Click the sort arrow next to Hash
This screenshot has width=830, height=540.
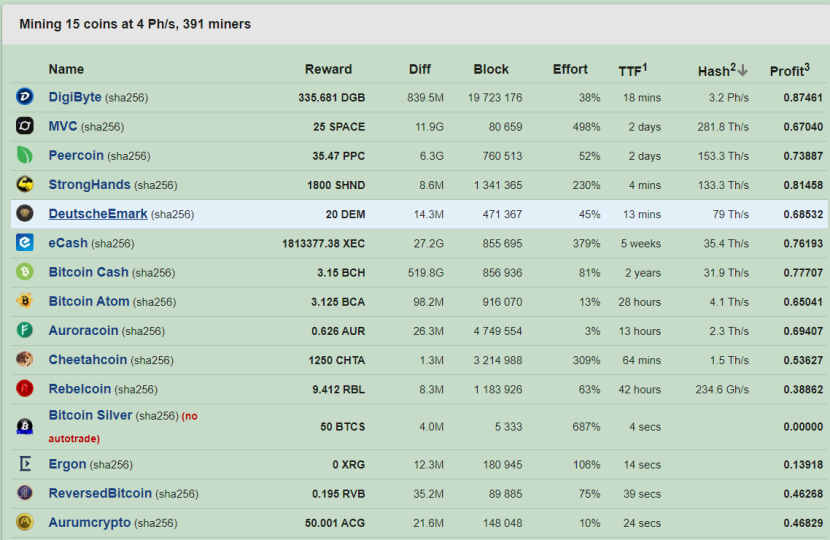click(743, 70)
